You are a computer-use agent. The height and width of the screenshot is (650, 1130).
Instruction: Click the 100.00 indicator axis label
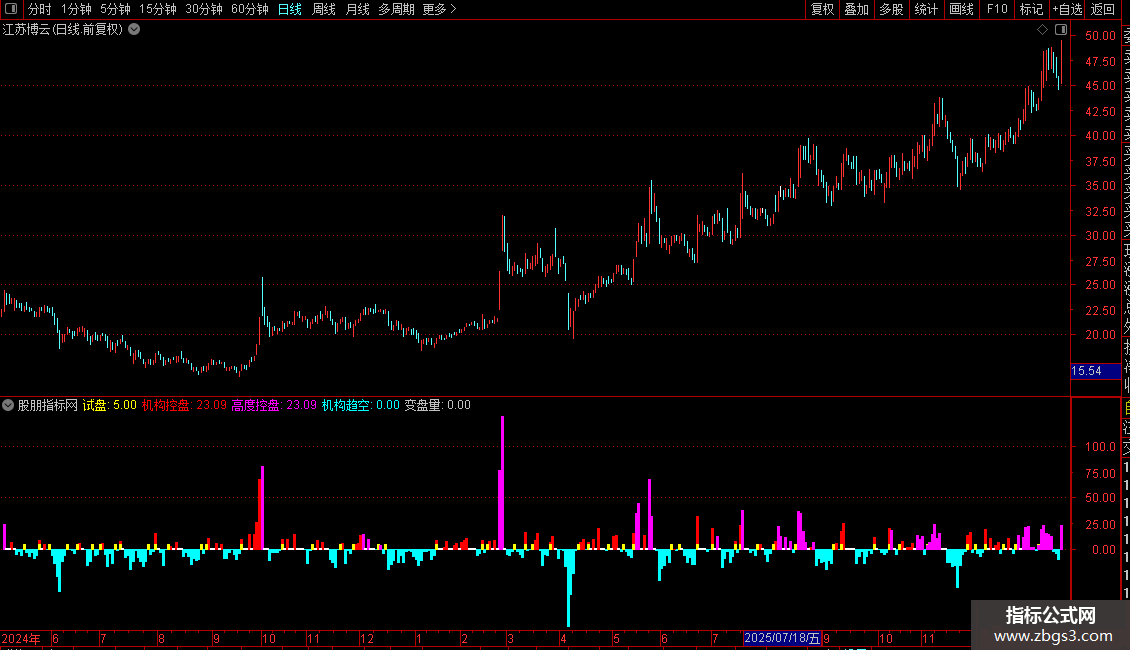[x=1100, y=447]
